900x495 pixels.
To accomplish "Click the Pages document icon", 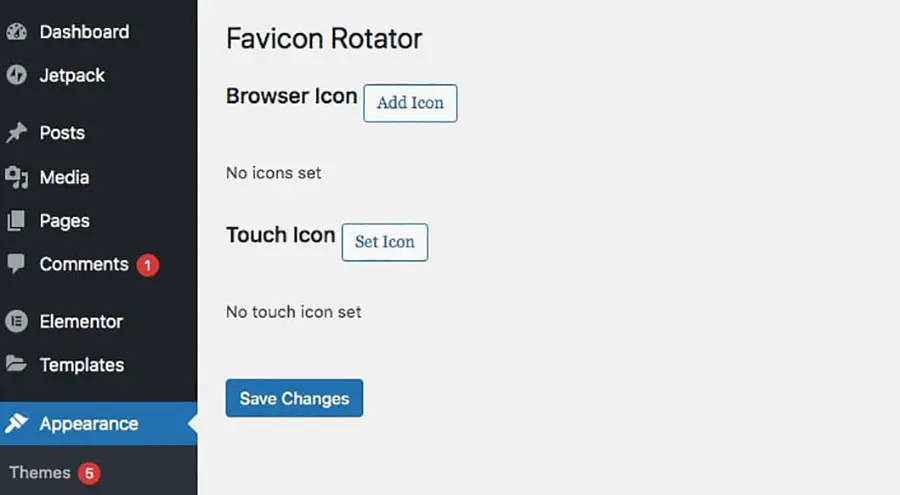I will pyautogui.click(x=16, y=221).
